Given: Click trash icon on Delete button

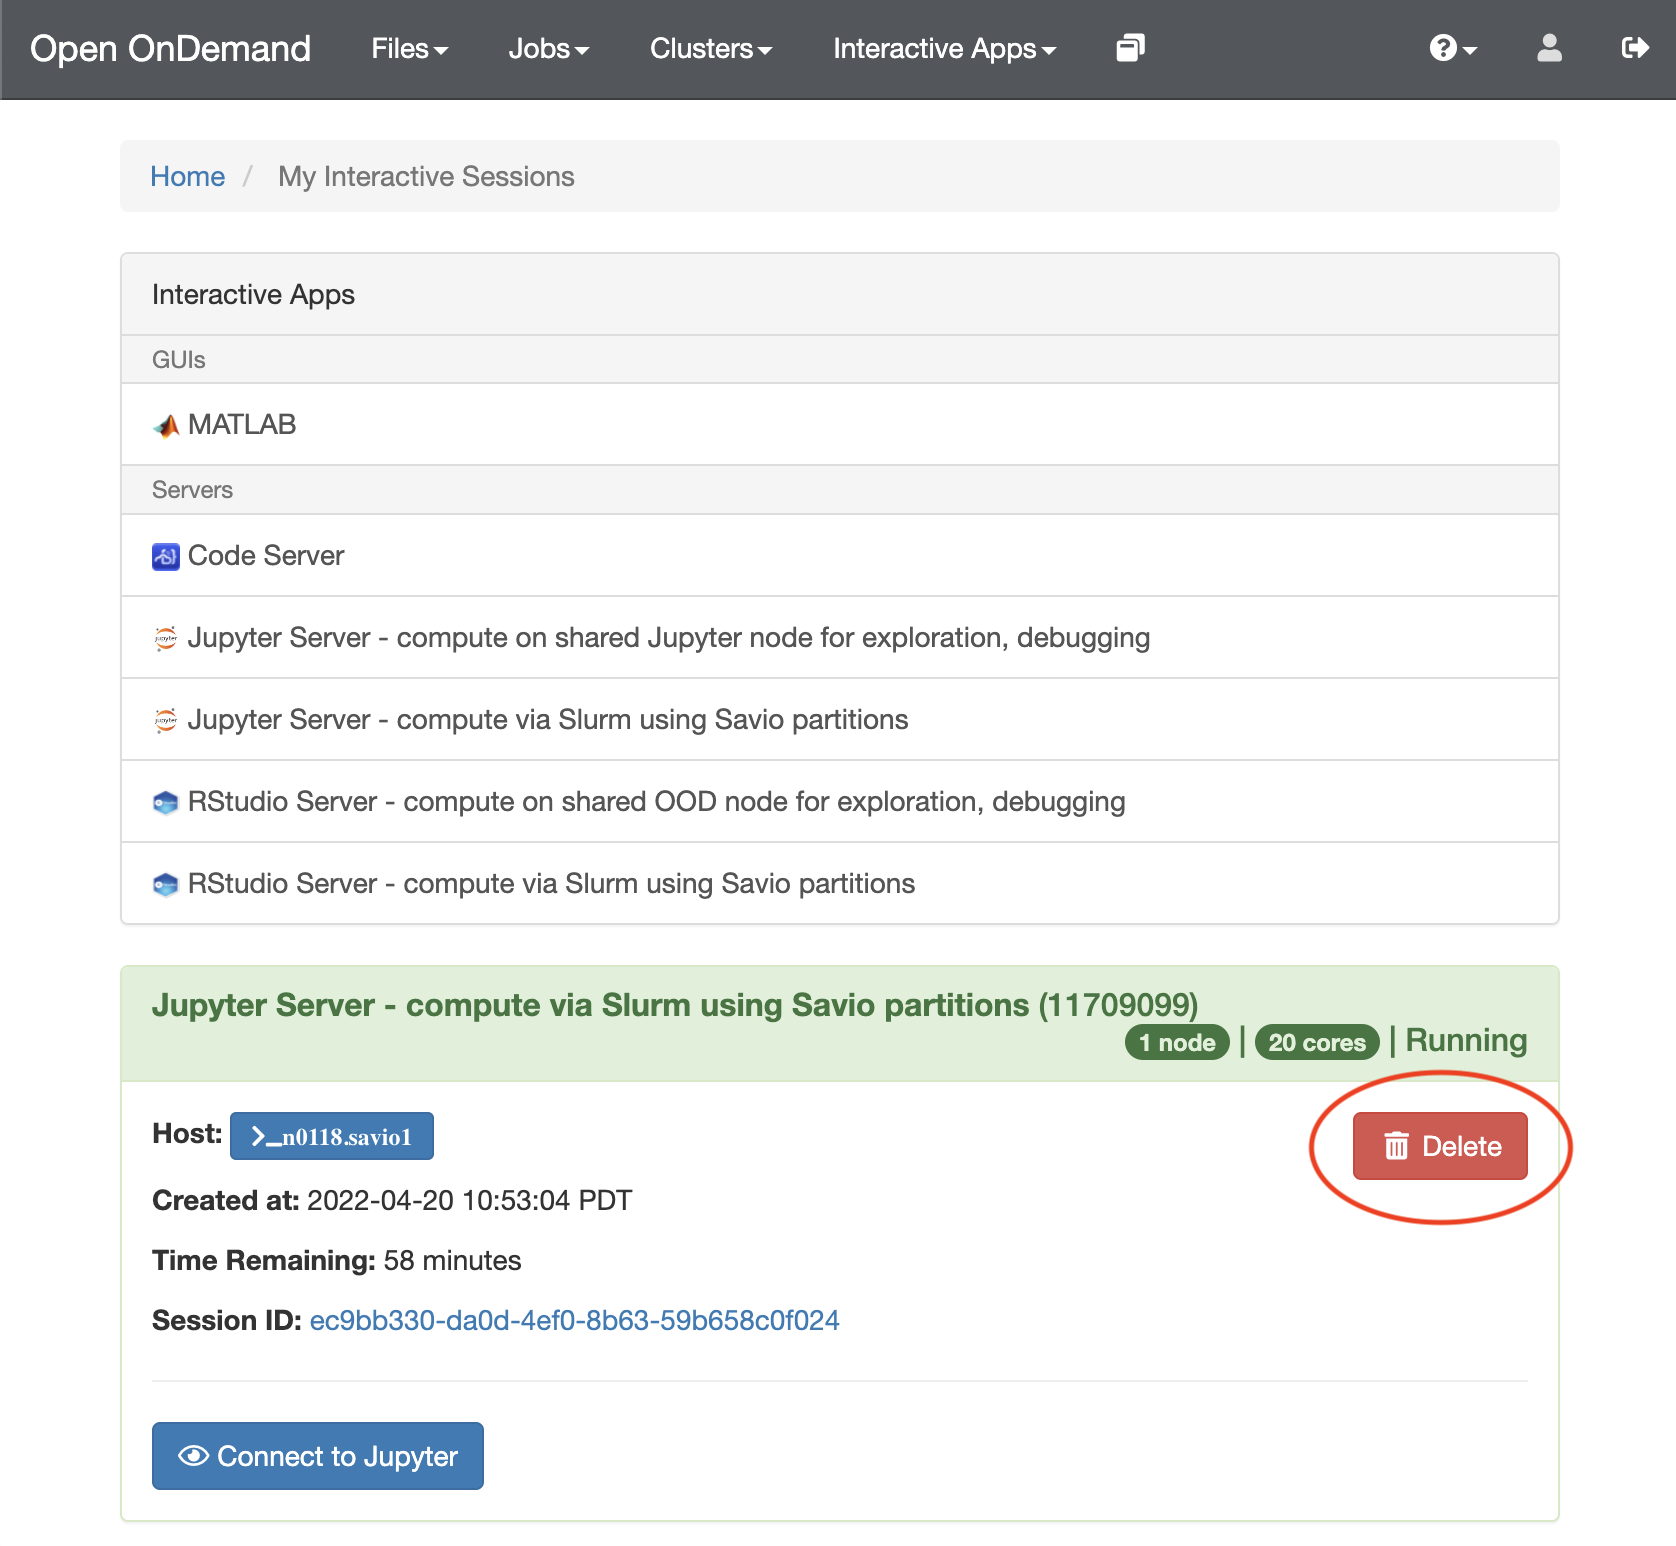Looking at the screenshot, I should [1397, 1146].
